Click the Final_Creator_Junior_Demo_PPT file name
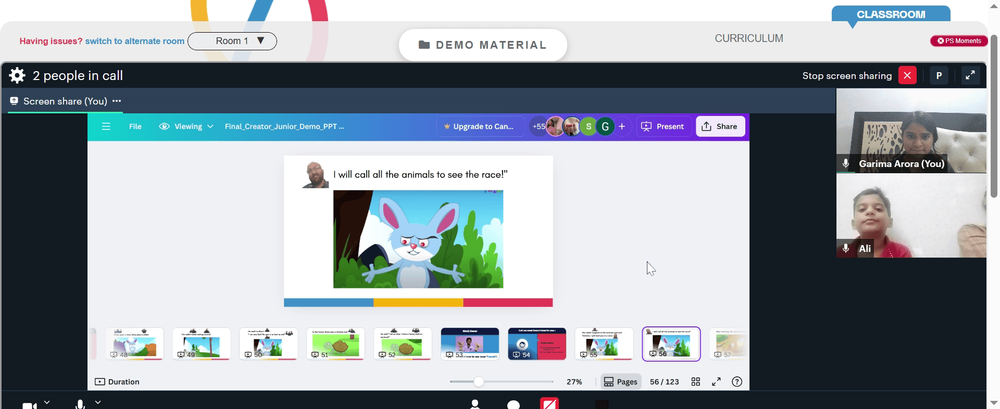The width and height of the screenshot is (1000, 409). click(284, 126)
